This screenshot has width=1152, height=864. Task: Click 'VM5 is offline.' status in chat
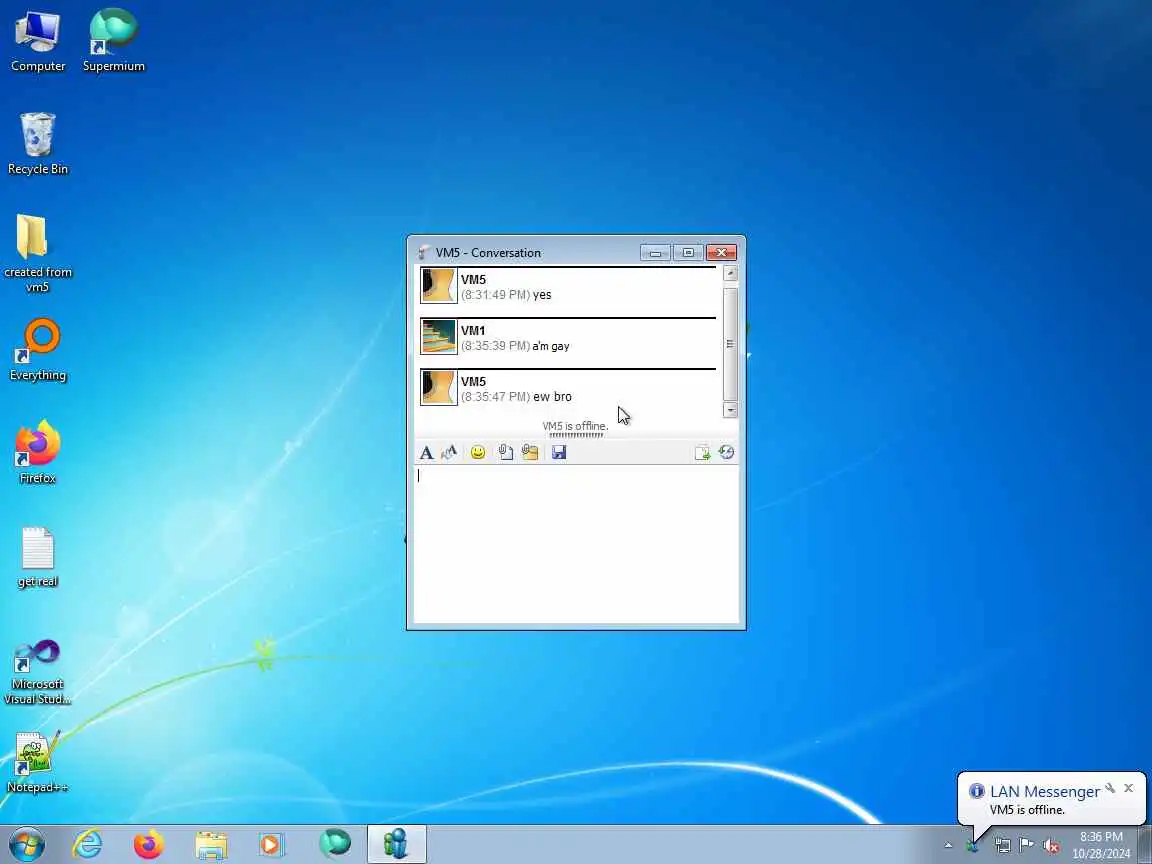(575, 426)
